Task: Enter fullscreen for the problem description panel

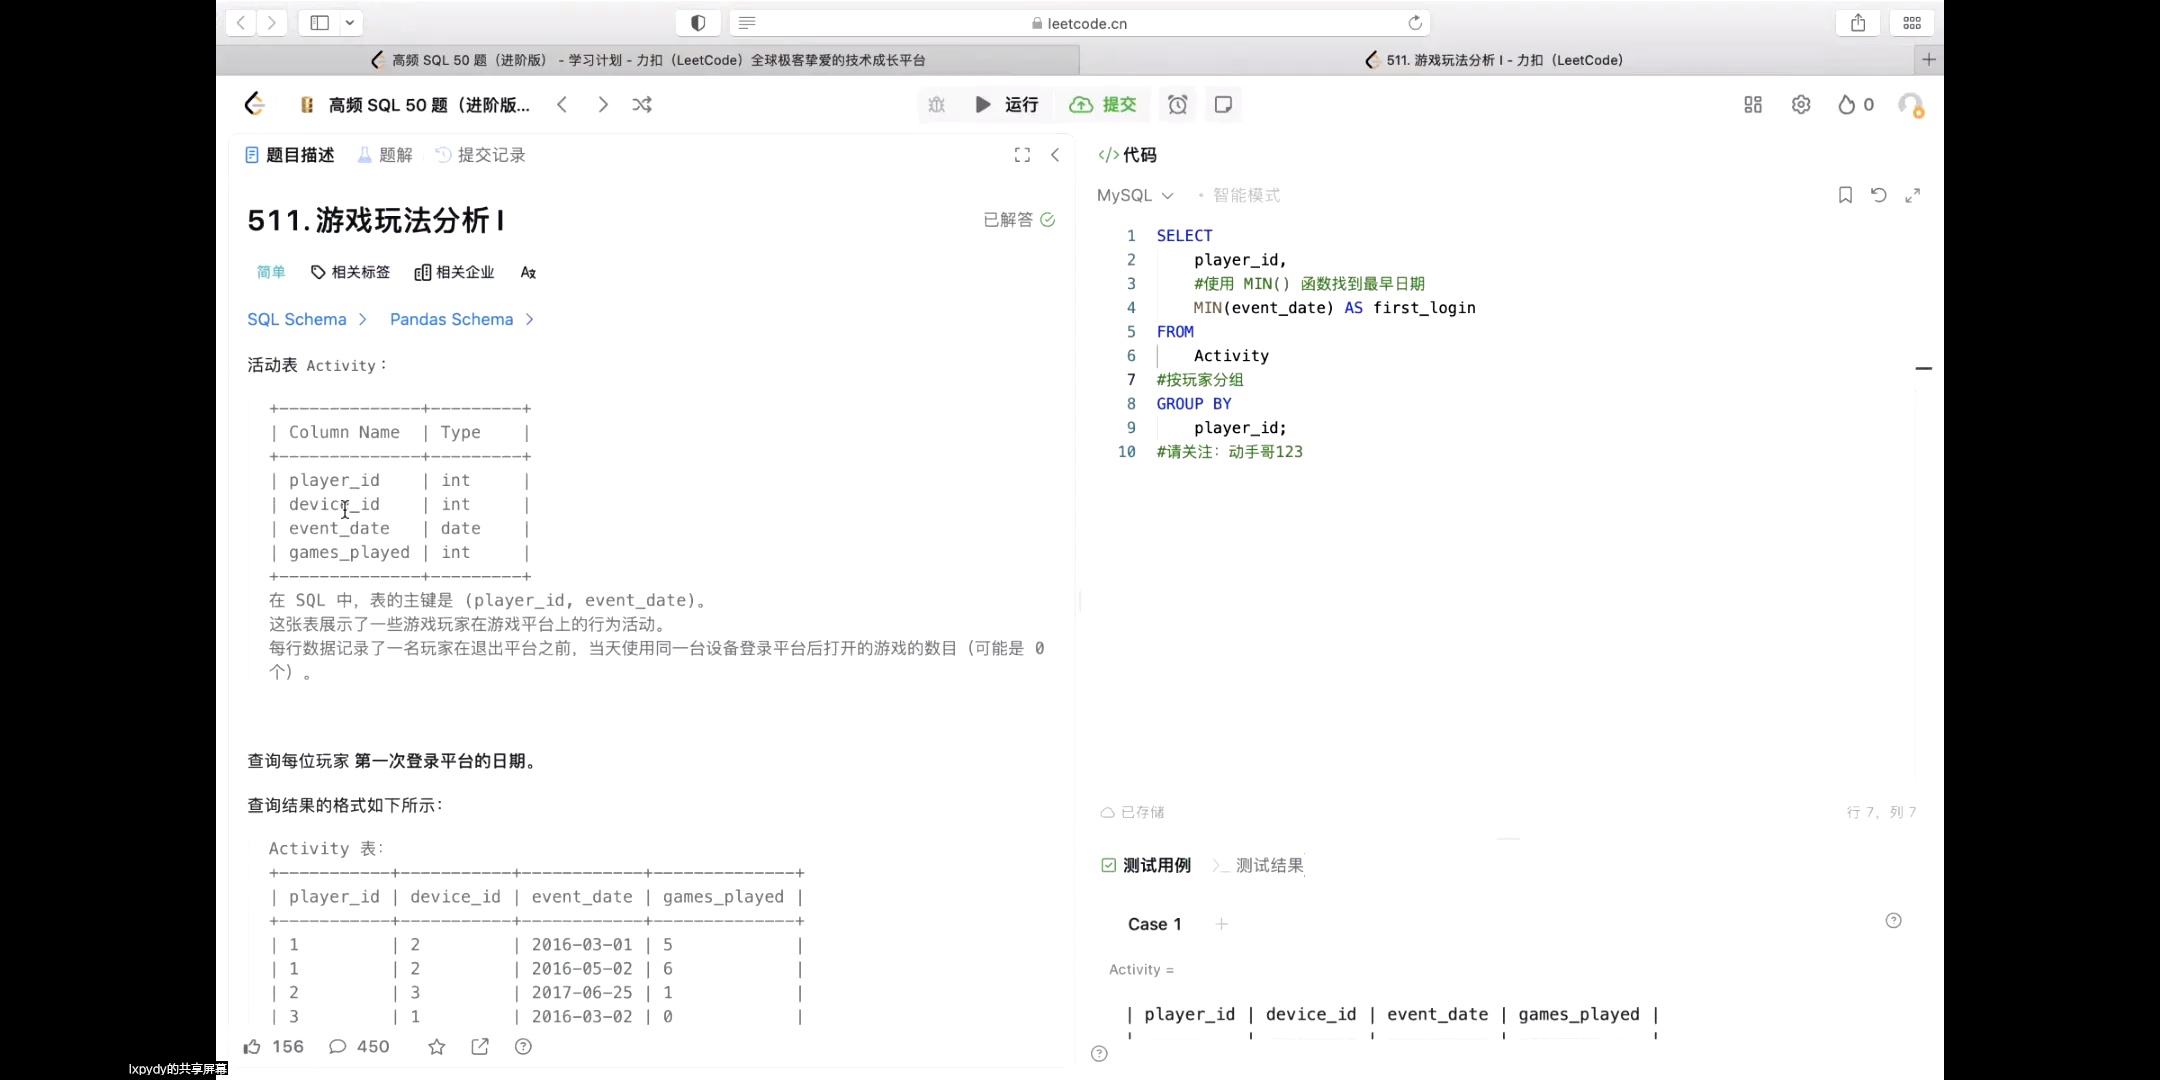Action: tap(1022, 154)
